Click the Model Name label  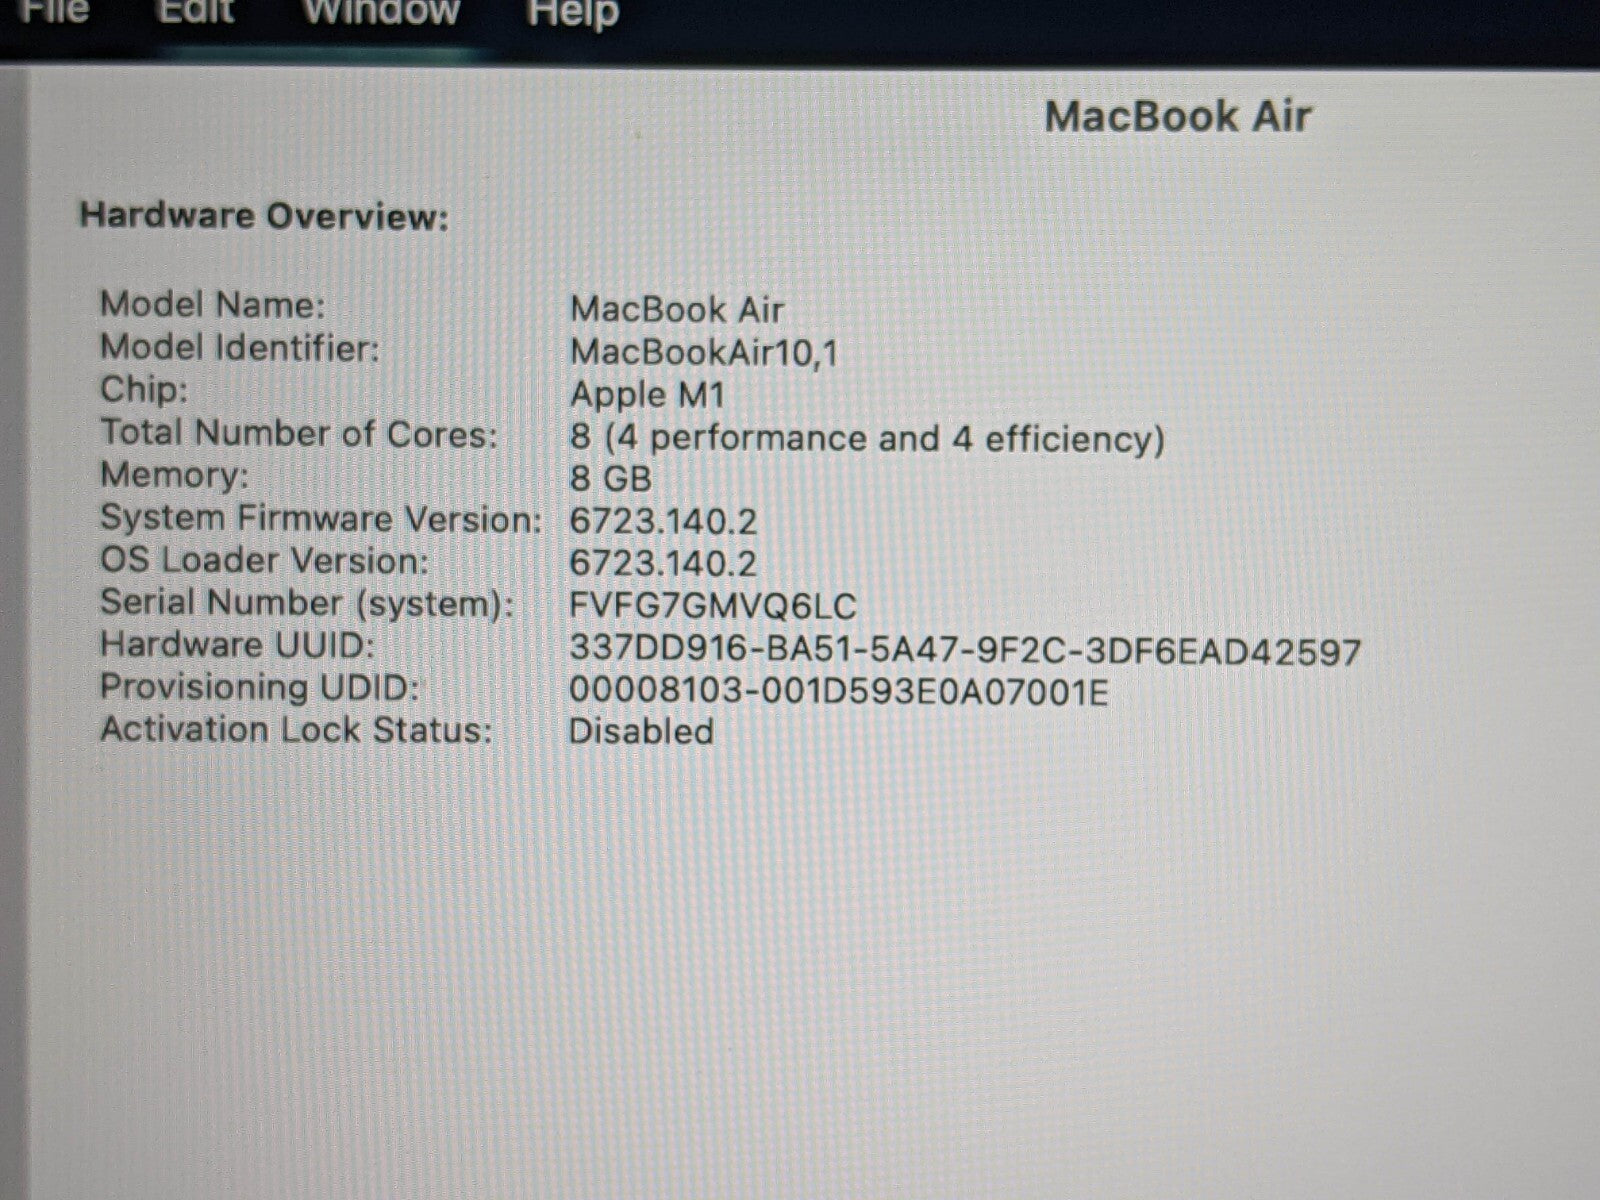pos(212,304)
